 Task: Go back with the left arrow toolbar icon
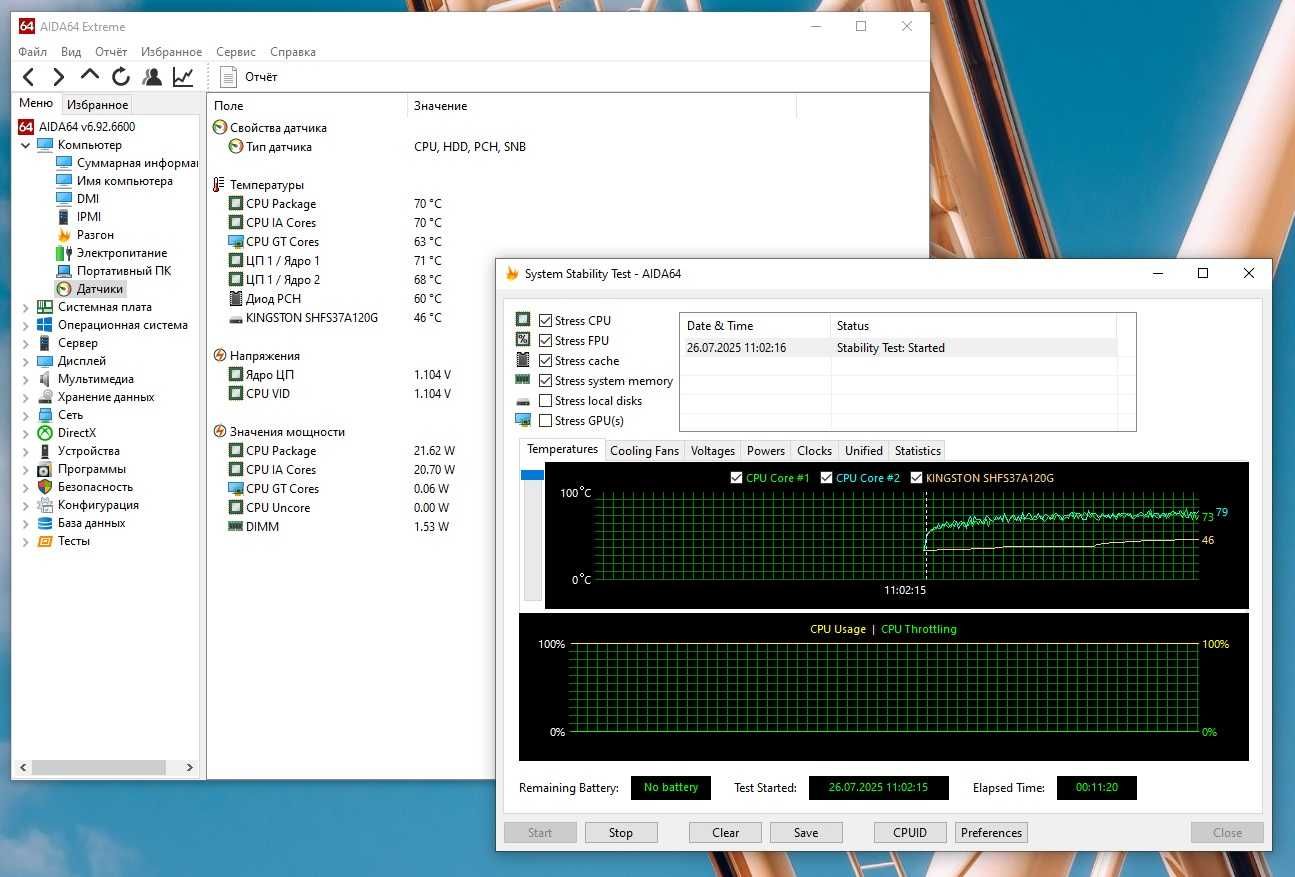tap(29, 77)
